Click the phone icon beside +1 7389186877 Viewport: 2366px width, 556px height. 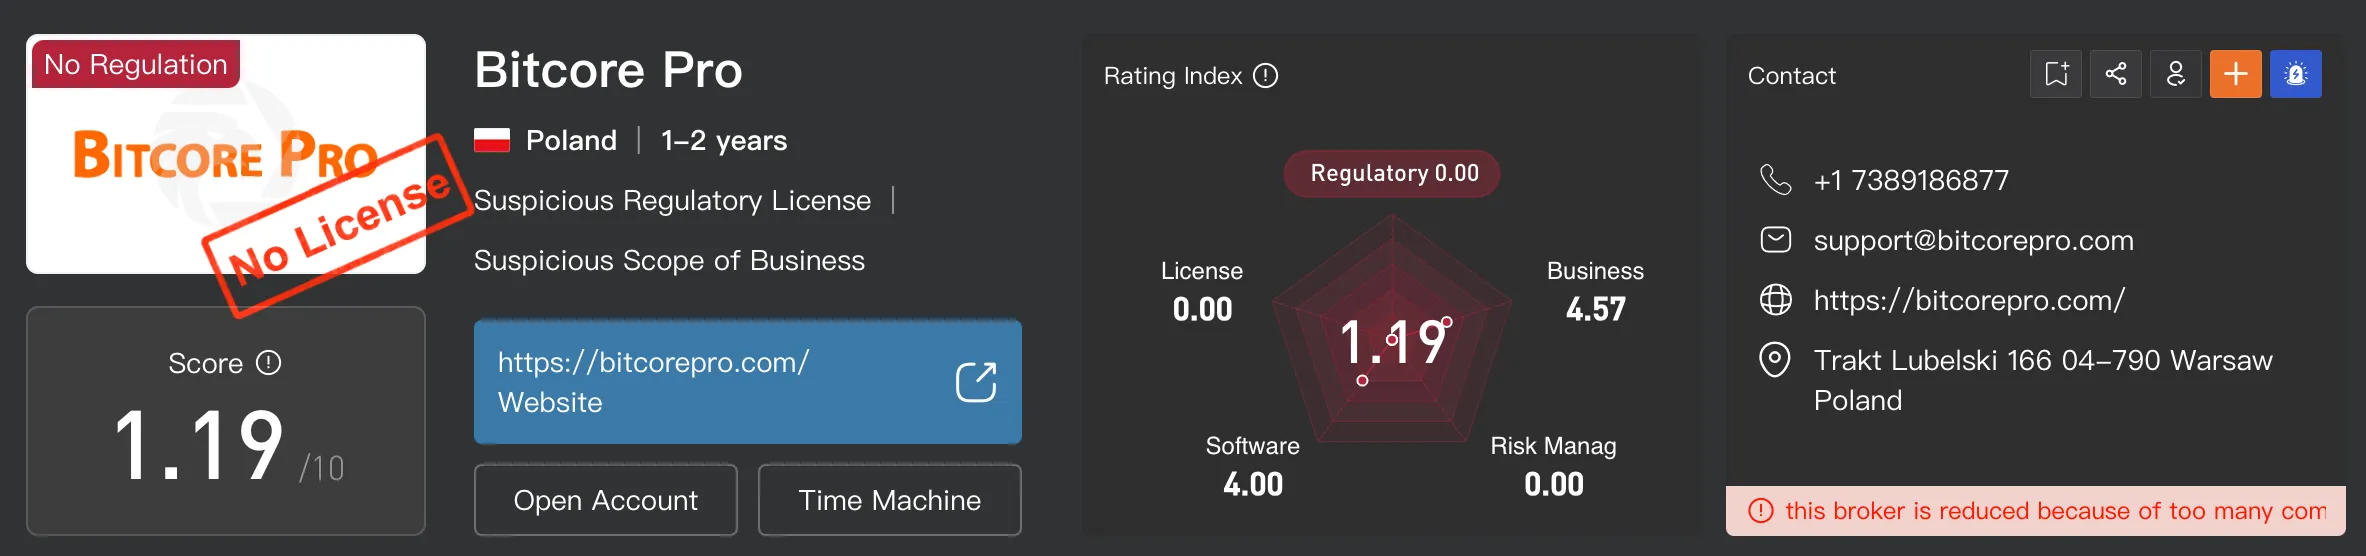click(x=1775, y=180)
